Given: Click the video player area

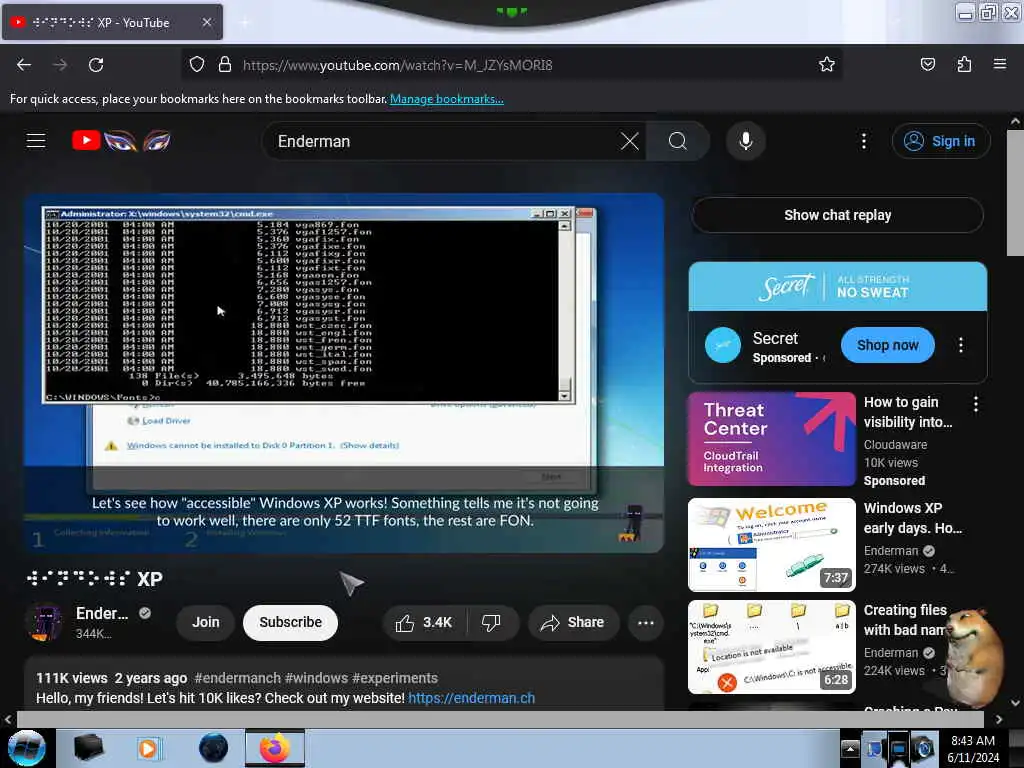Looking at the screenshot, I should pyautogui.click(x=344, y=373).
